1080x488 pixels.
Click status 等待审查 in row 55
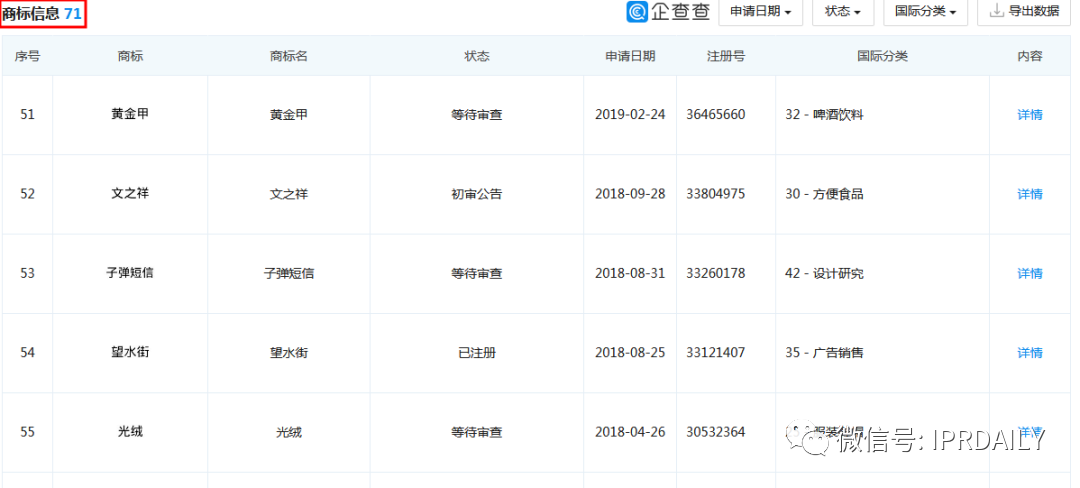coord(477,432)
